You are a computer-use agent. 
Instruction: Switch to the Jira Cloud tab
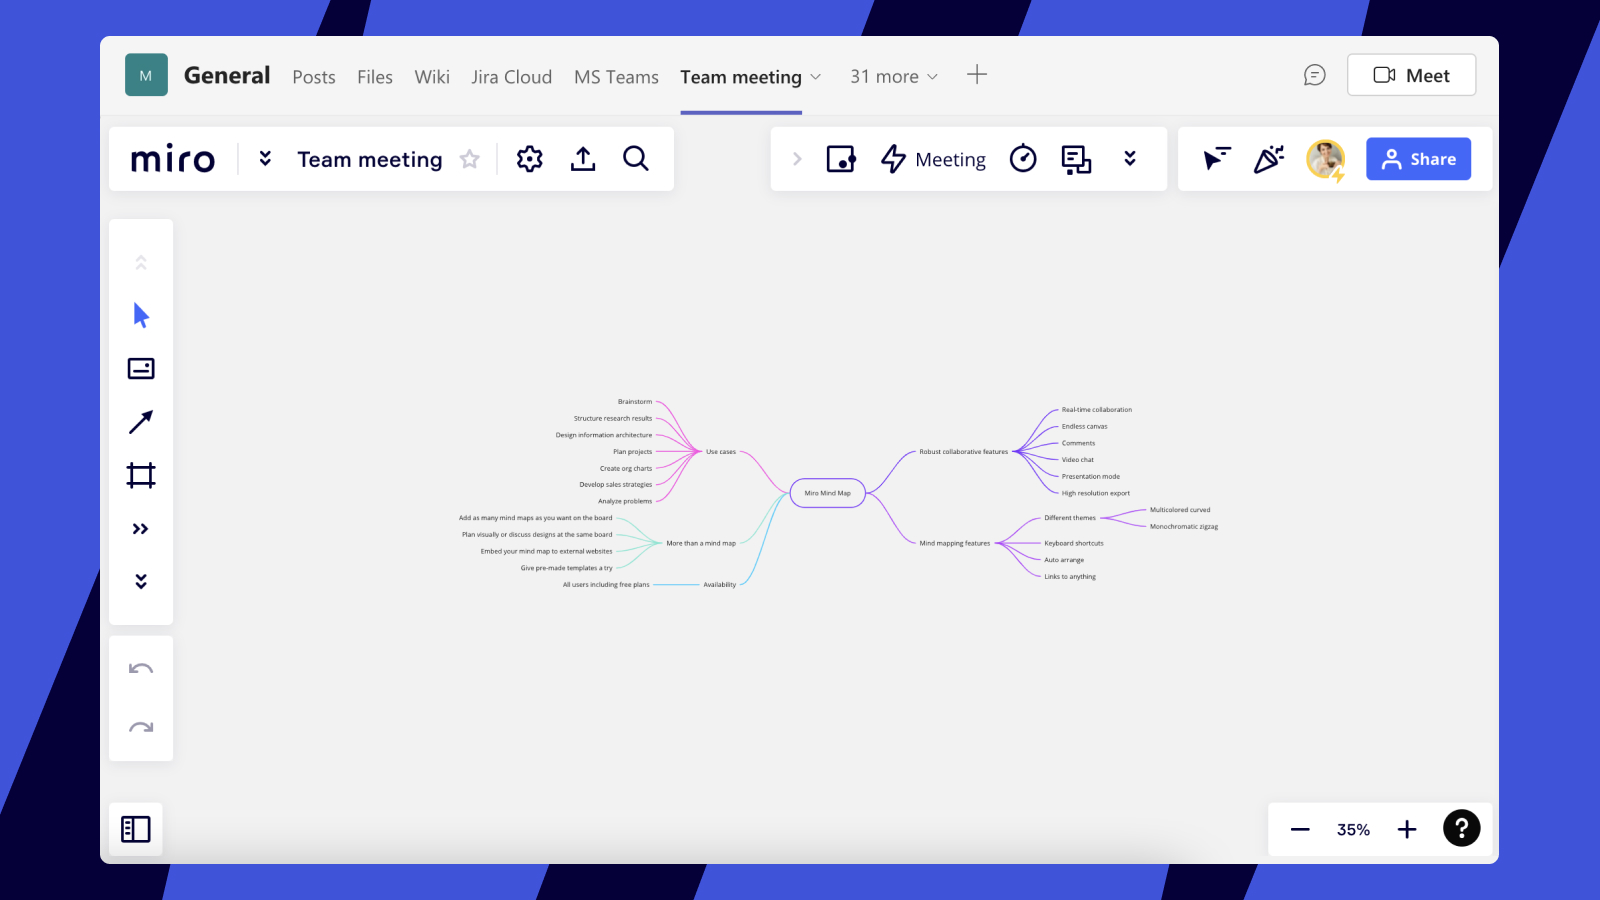click(511, 77)
